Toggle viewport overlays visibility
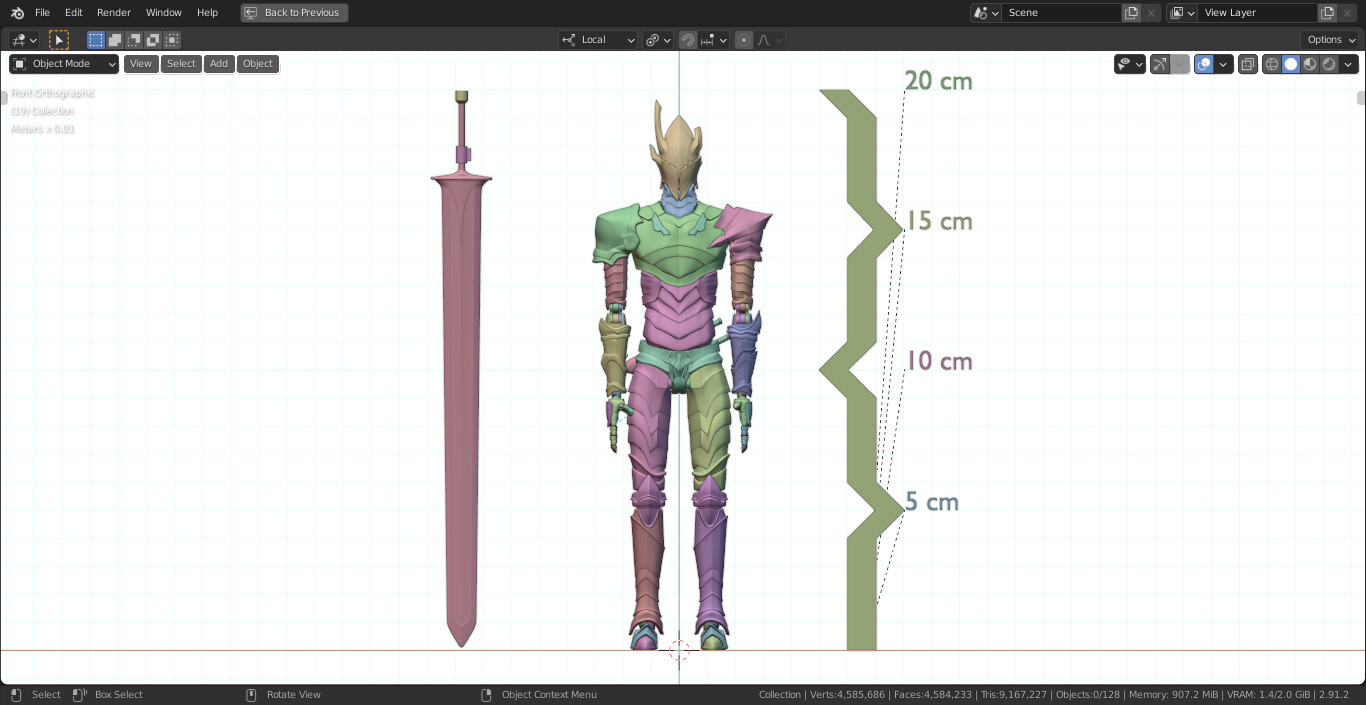Screen dimensions: 1366x705 [1204, 63]
